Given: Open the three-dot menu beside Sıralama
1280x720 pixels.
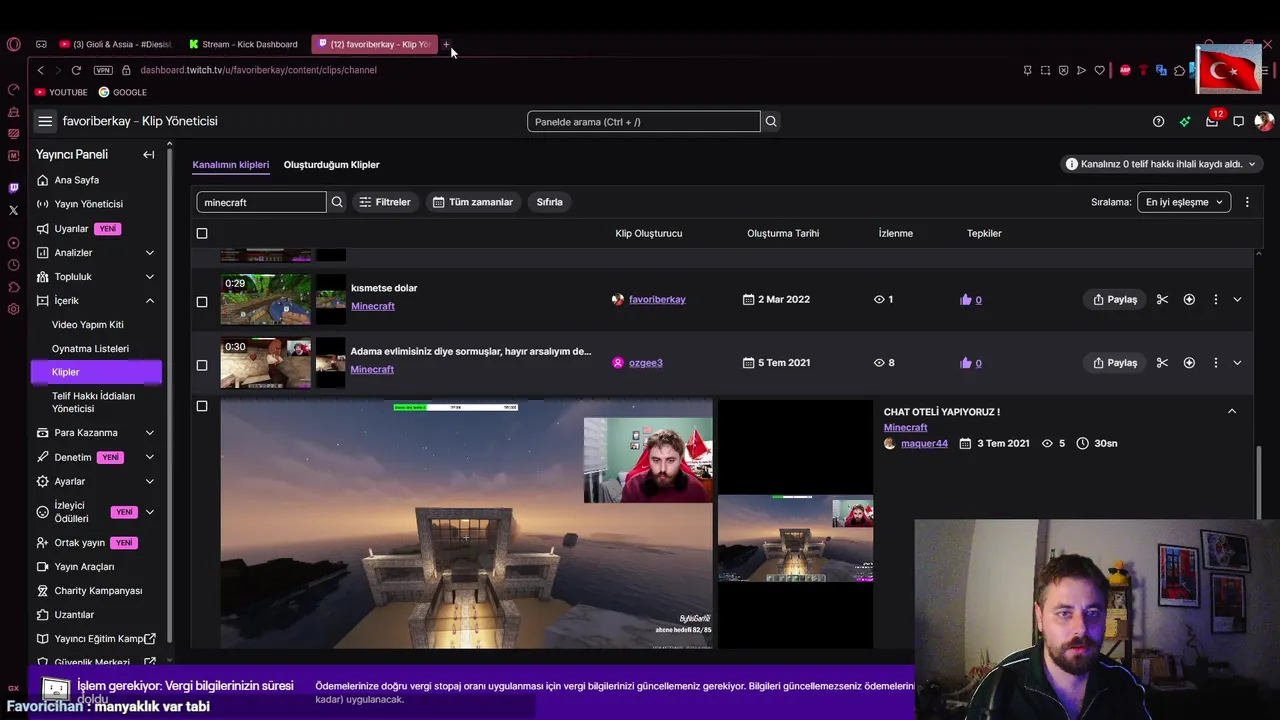Looking at the screenshot, I should click(x=1246, y=202).
